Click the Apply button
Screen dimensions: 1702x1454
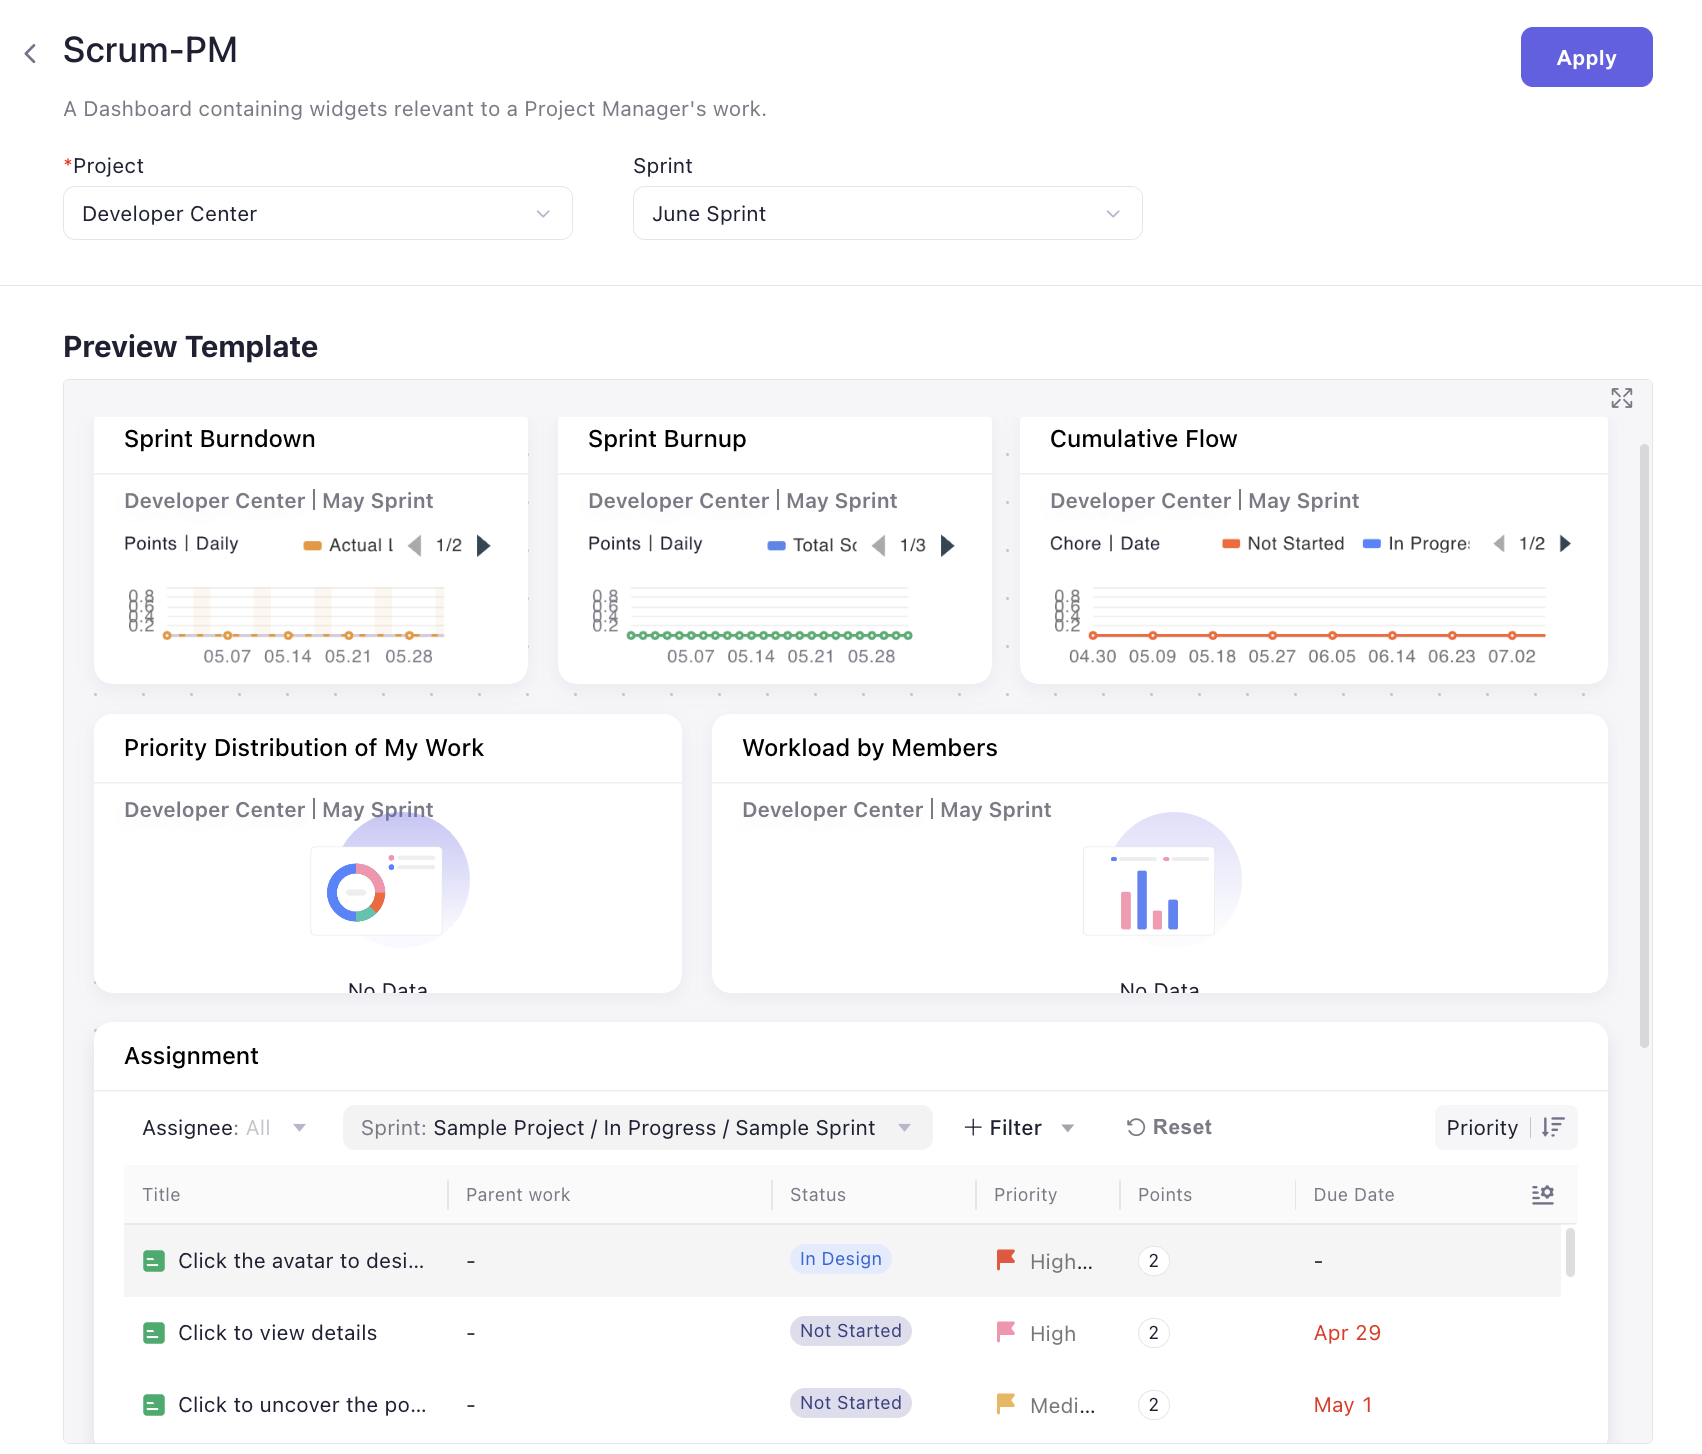coord(1585,57)
